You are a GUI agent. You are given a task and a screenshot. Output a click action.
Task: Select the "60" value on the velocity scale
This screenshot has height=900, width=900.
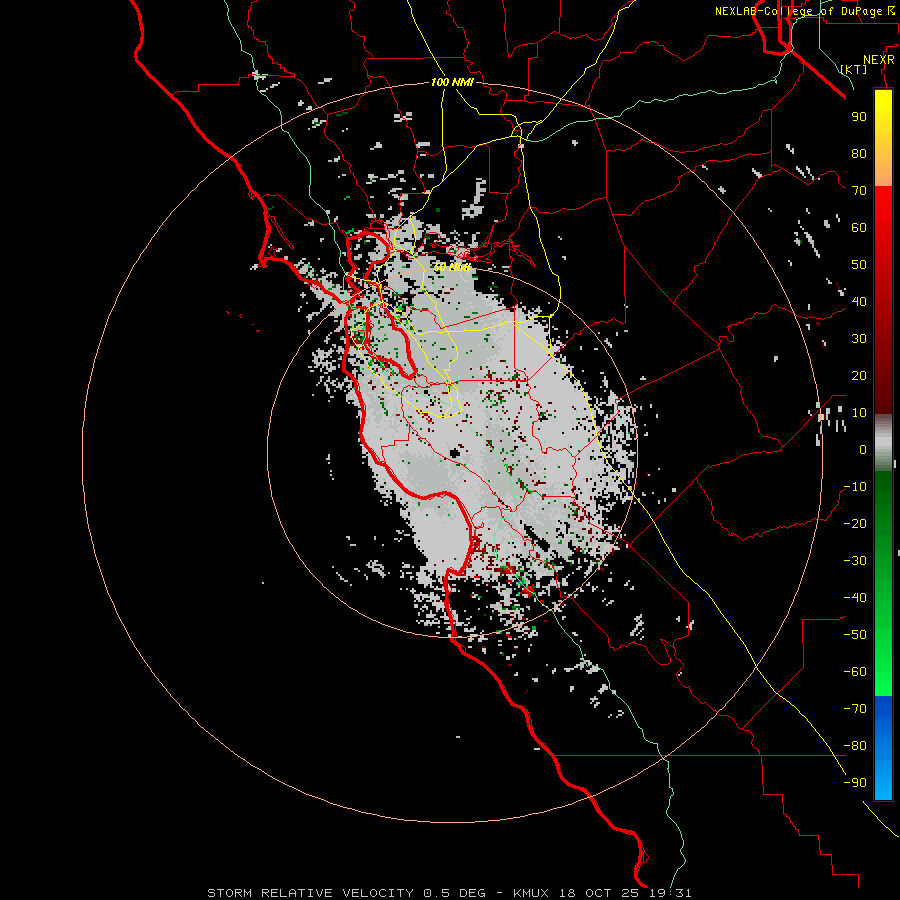859,227
